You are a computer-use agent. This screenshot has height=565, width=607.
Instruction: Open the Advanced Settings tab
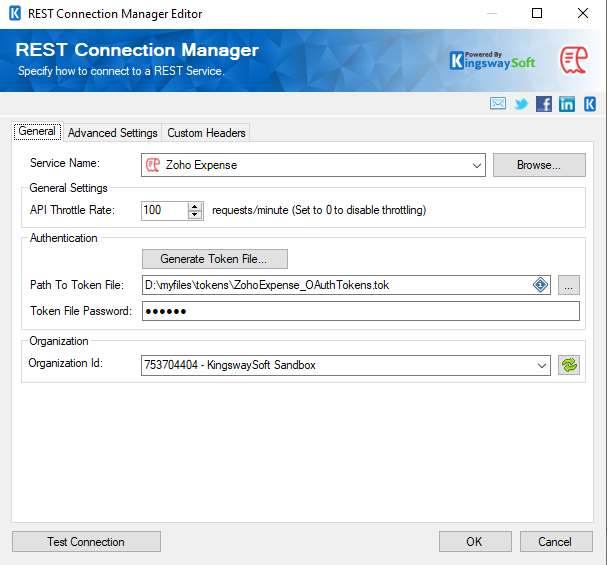pos(113,133)
